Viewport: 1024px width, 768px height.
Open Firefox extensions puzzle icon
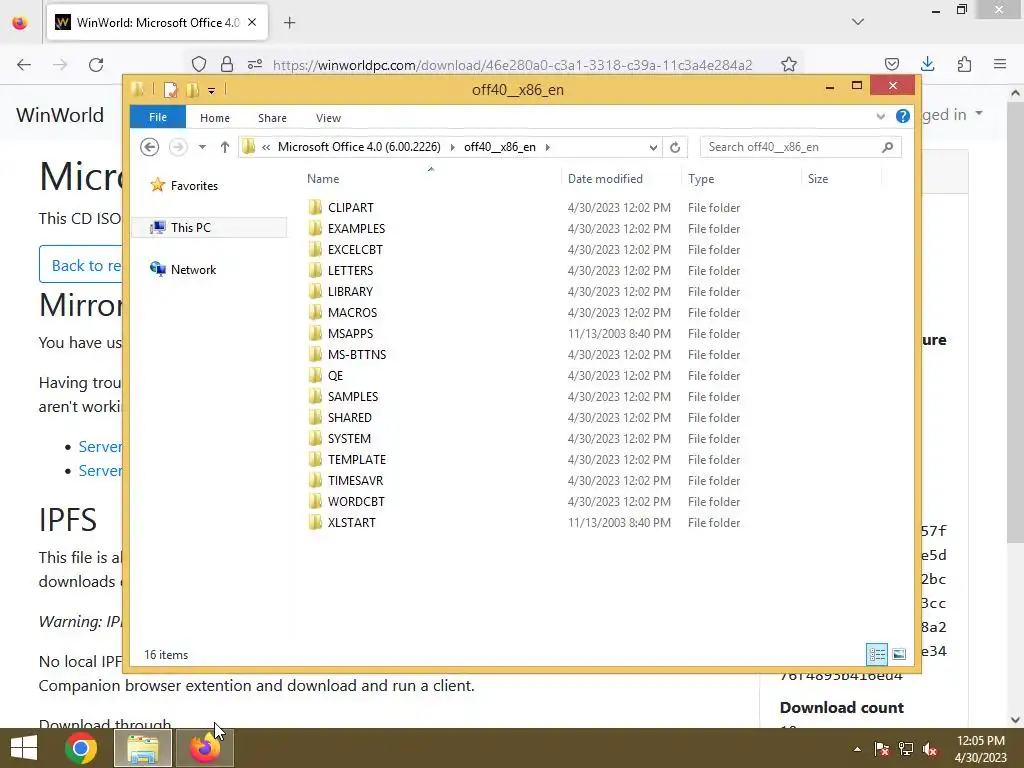[x=964, y=64]
